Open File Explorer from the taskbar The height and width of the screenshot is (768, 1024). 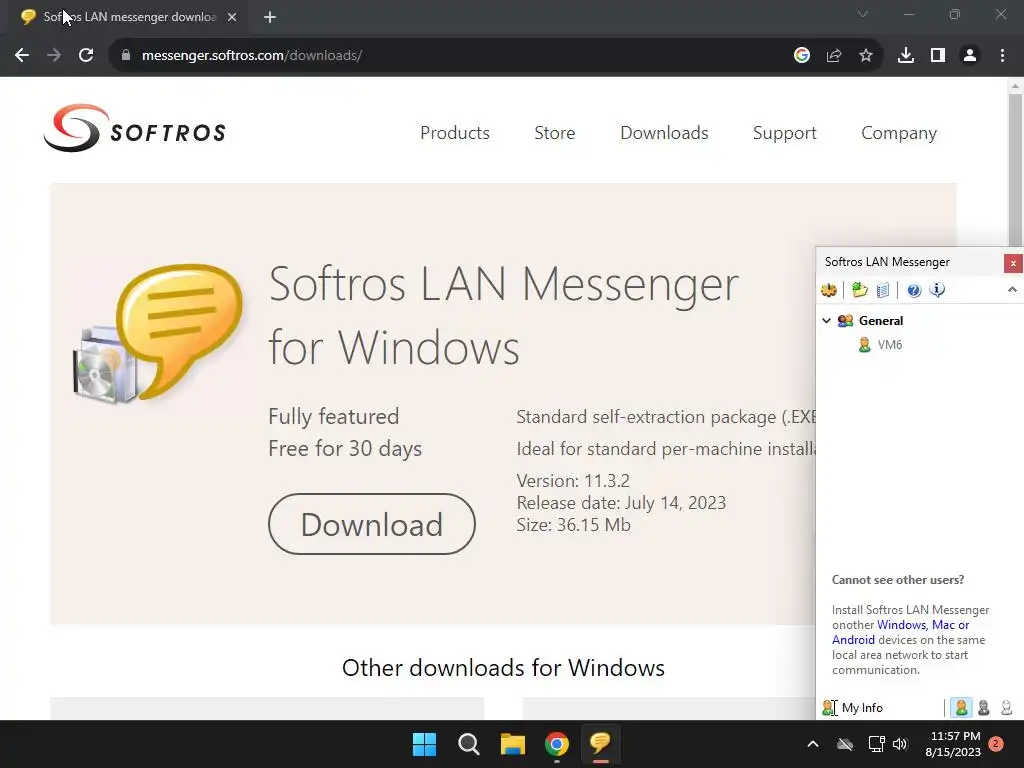[513, 744]
